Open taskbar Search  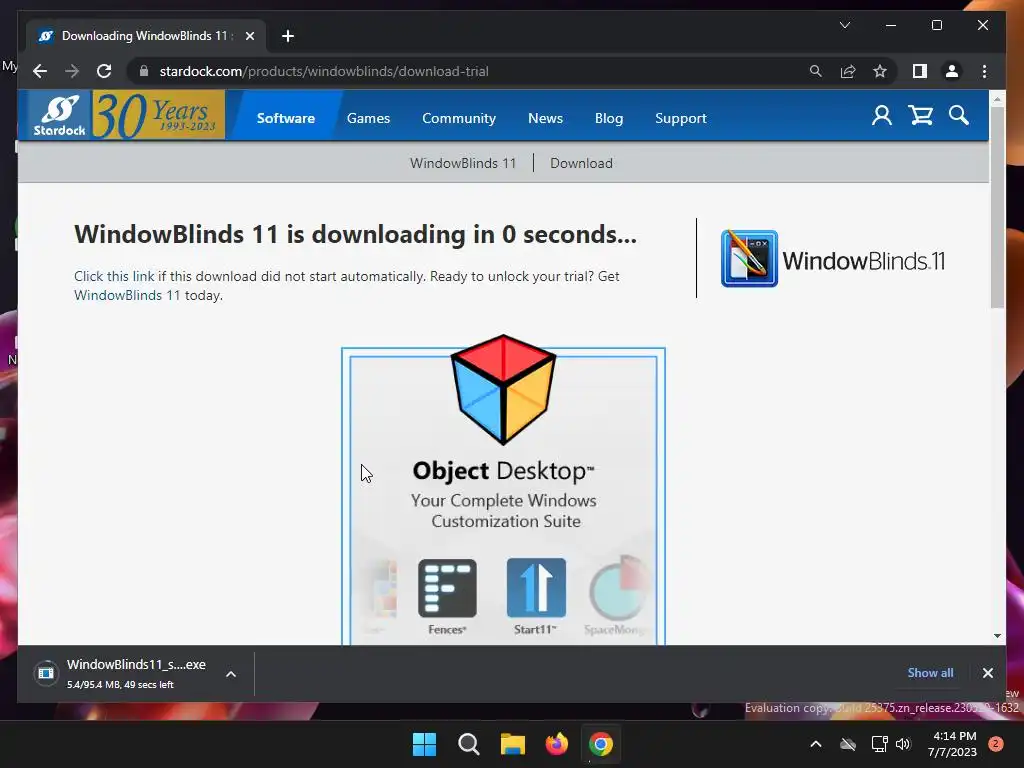pyautogui.click(x=468, y=744)
